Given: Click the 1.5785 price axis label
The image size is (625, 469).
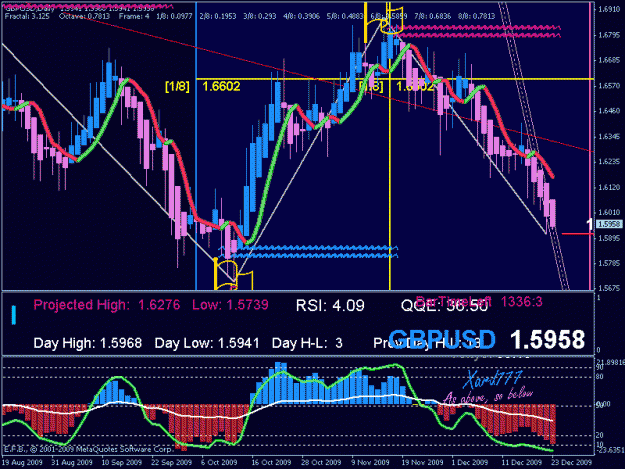Looking at the screenshot, I should (609, 263).
